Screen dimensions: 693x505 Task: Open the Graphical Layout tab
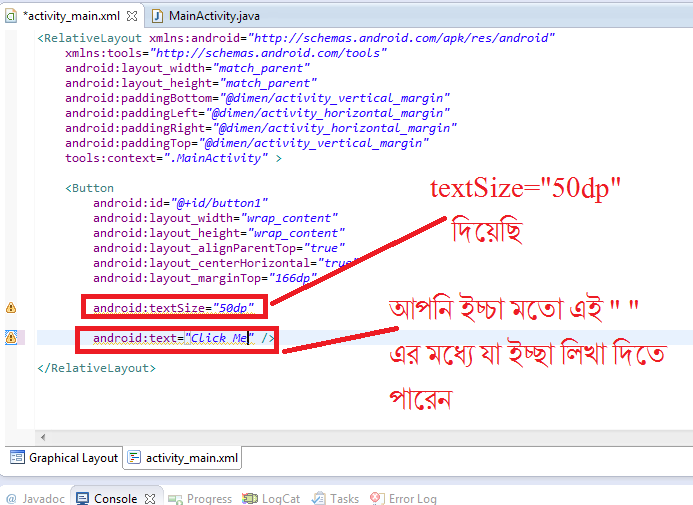click(x=64, y=458)
